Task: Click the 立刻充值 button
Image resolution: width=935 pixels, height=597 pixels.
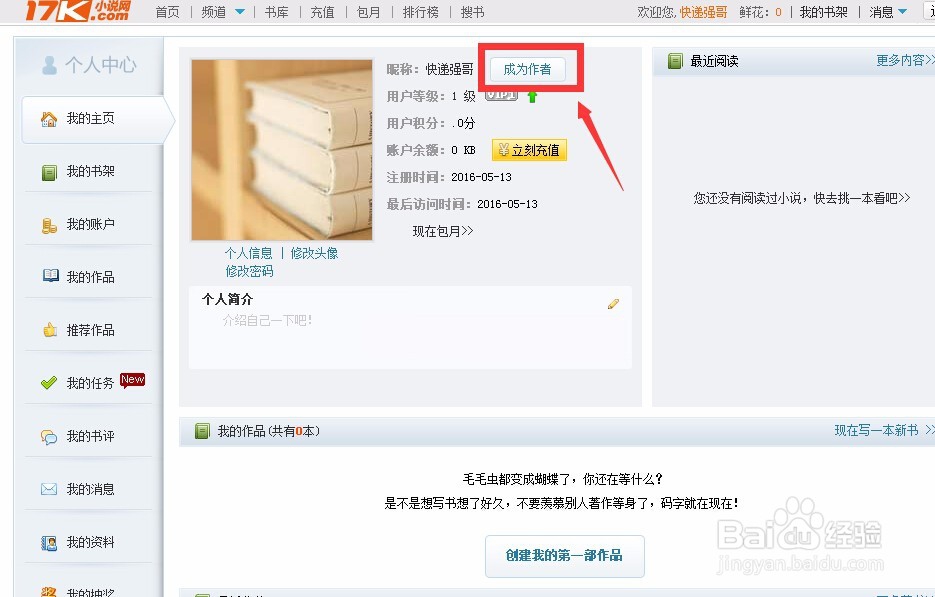Action: [530, 150]
